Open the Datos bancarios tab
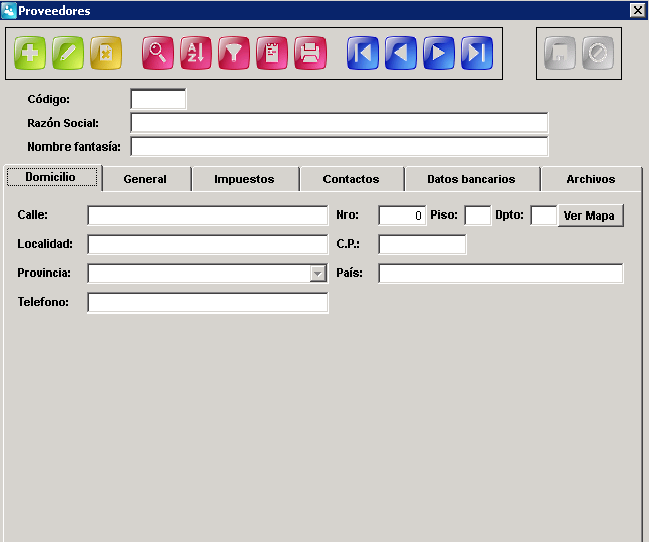The image size is (649, 542). click(x=471, y=179)
